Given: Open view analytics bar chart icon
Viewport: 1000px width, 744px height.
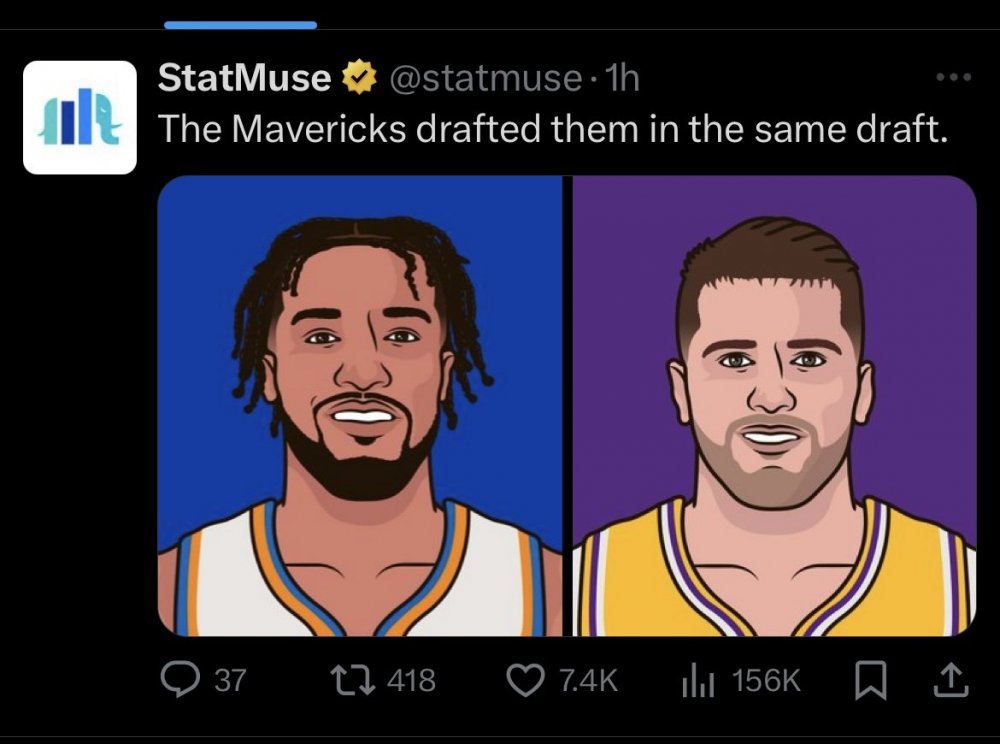Looking at the screenshot, I should pos(696,681).
